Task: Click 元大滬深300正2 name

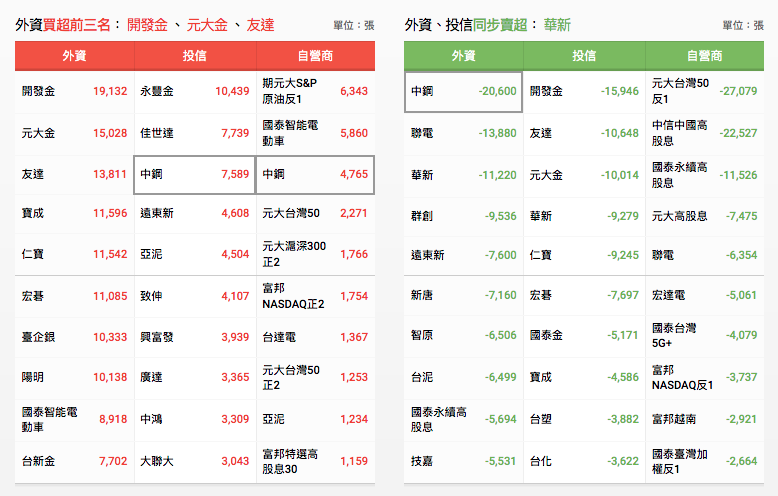Action: 294,254
